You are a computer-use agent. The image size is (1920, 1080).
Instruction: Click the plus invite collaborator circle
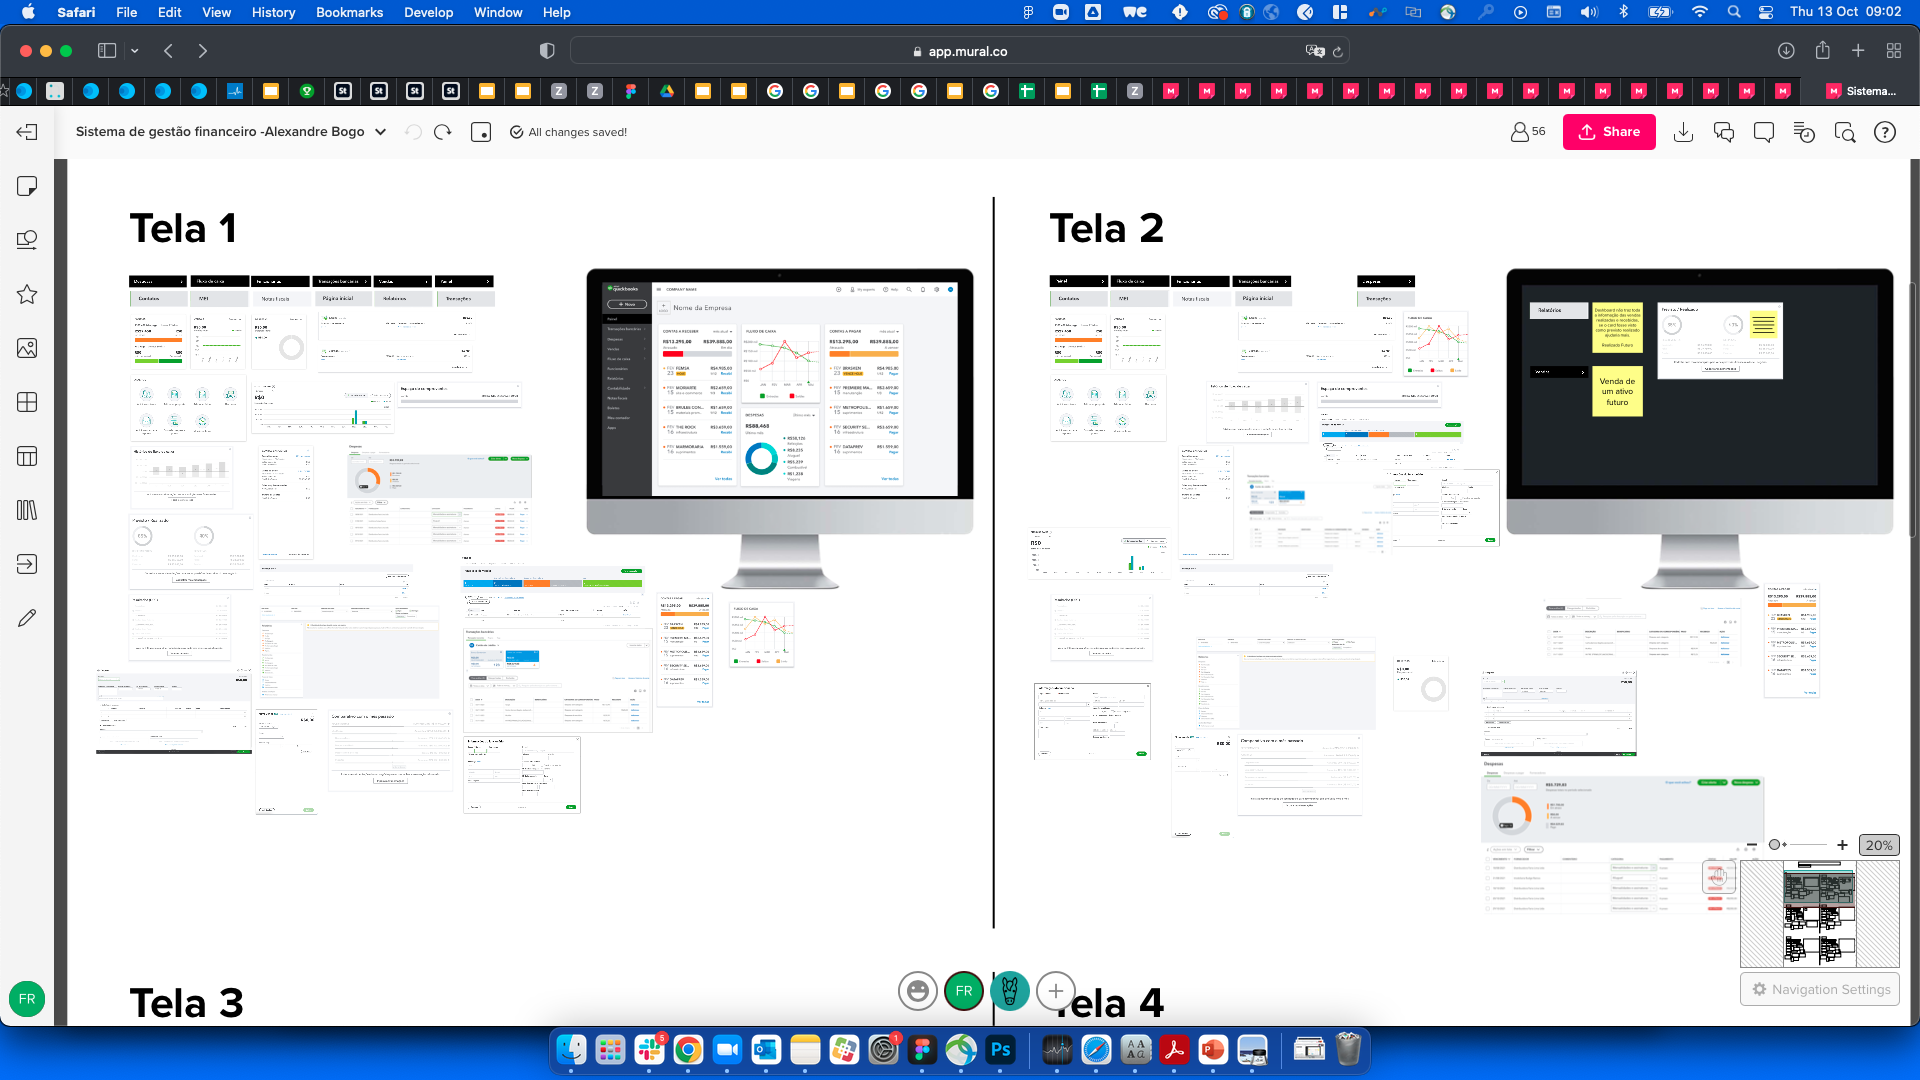tap(1056, 991)
